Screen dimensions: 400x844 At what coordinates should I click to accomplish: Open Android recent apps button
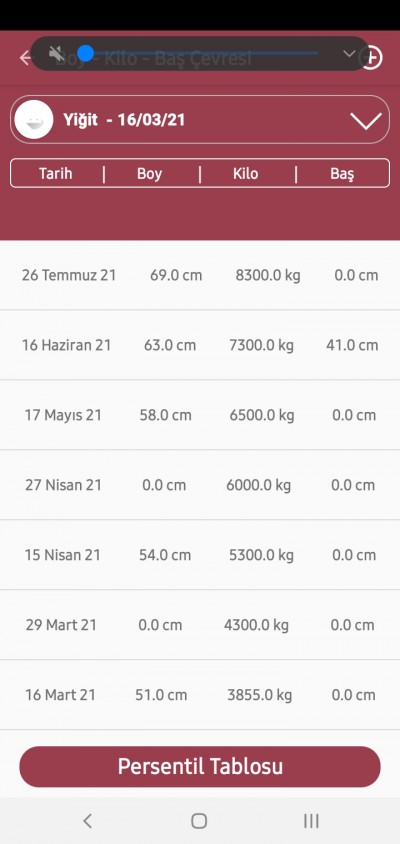click(x=311, y=821)
